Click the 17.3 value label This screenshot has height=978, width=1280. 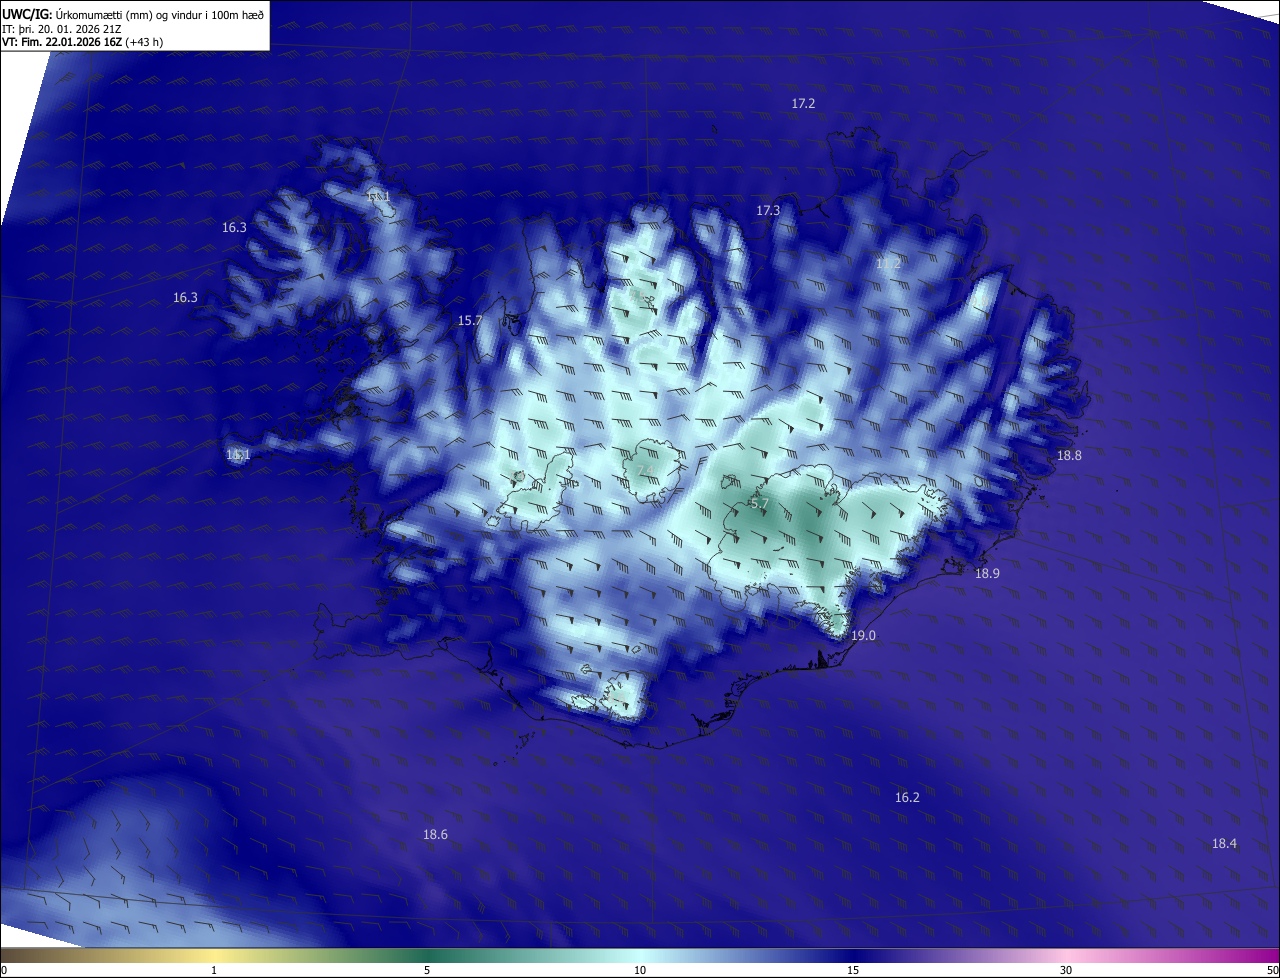tap(768, 211)
